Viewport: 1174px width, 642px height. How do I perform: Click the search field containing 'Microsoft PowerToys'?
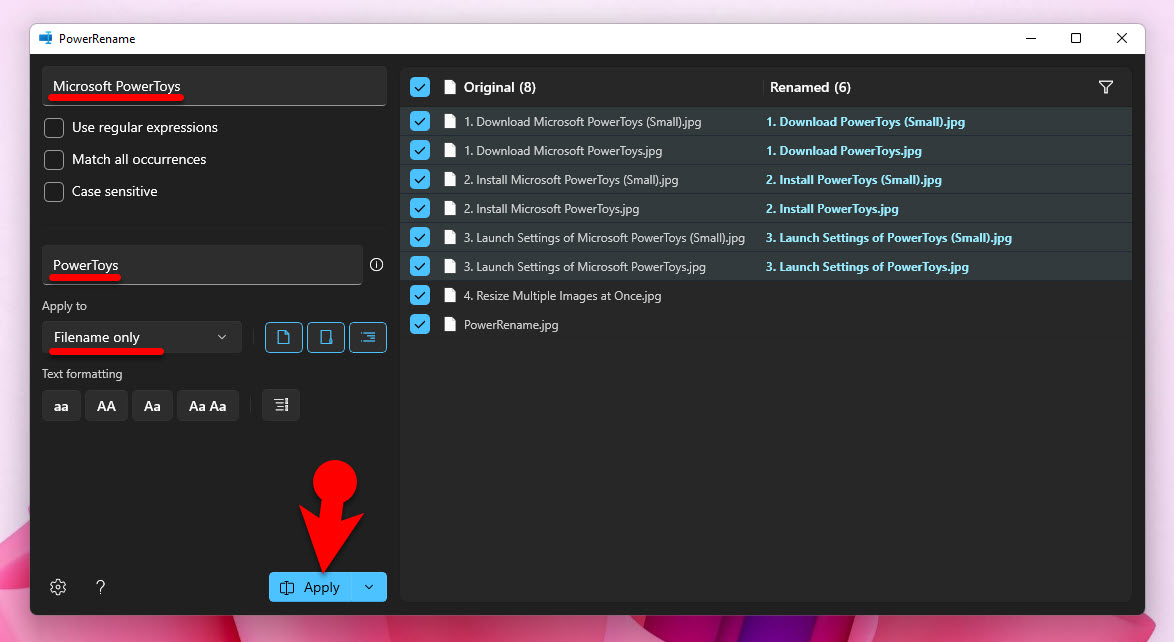point(214,86)
